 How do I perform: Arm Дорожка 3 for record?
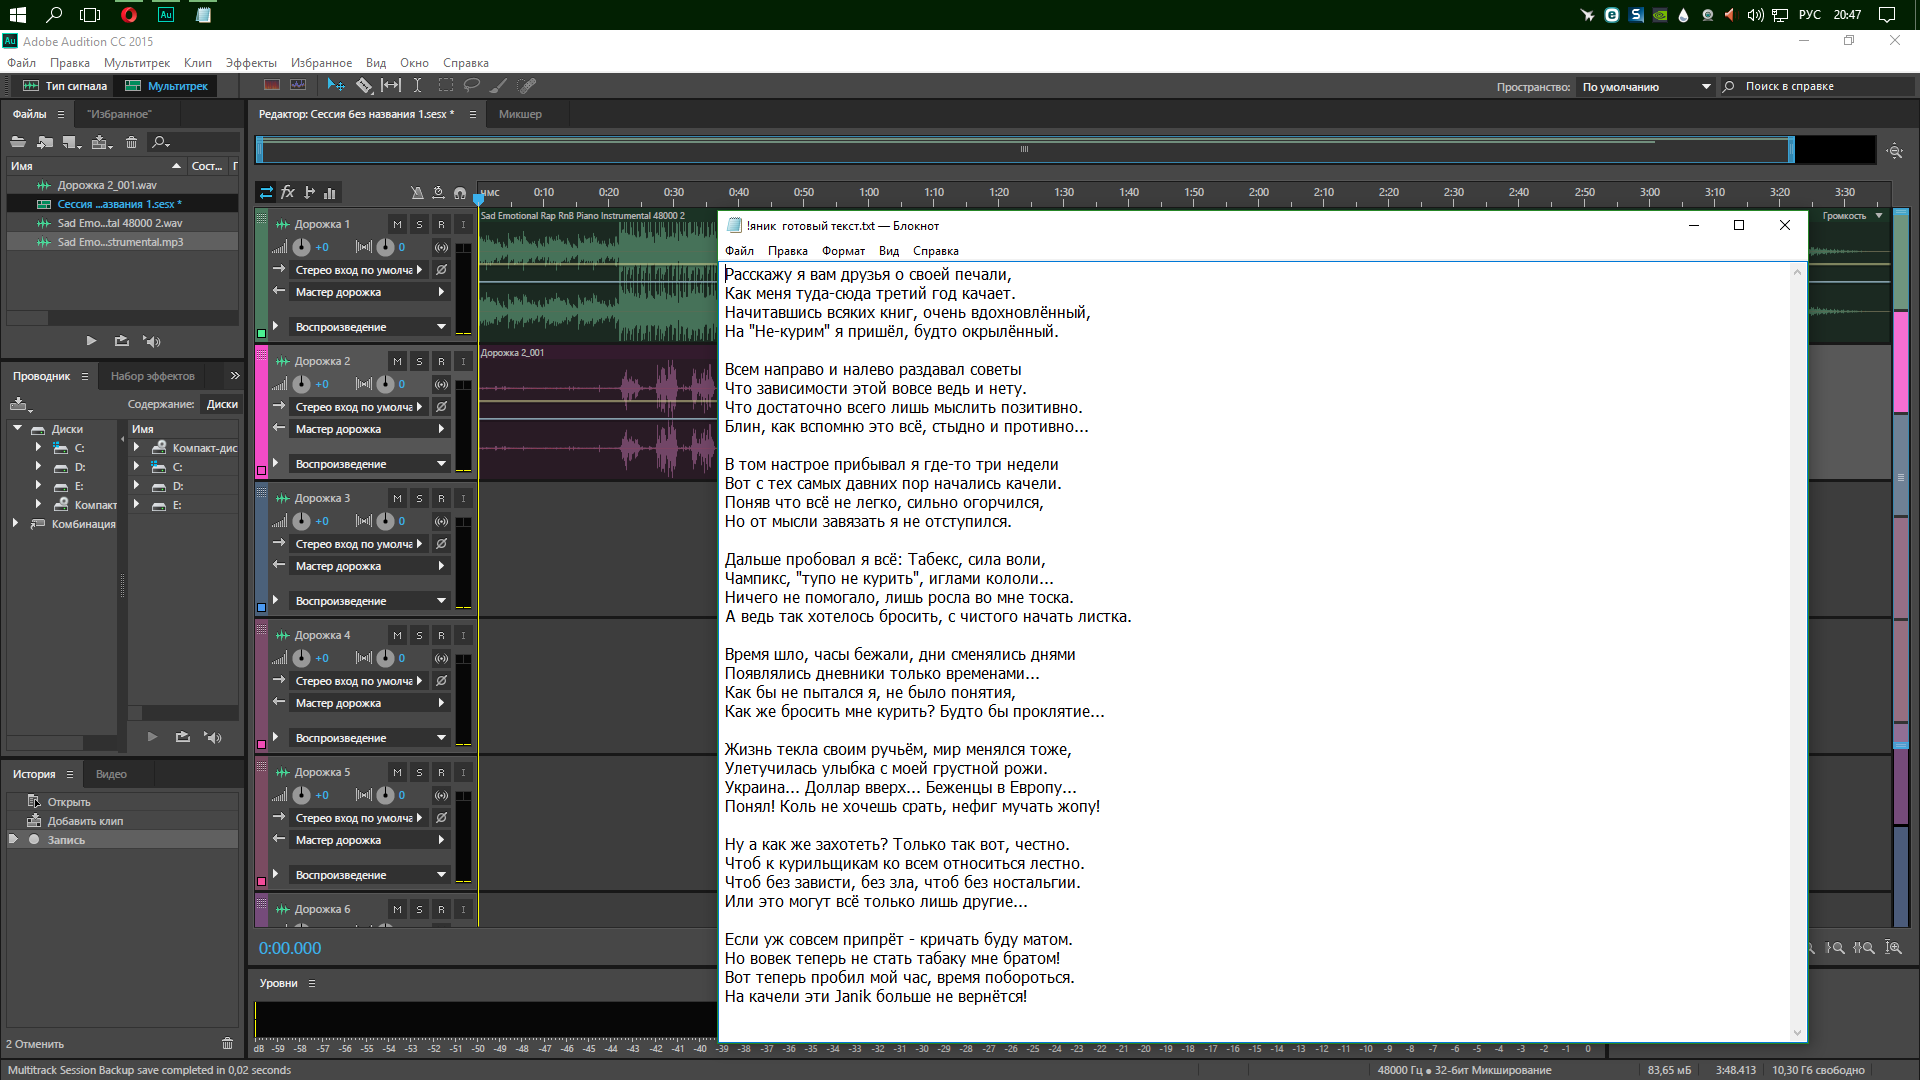pyautogui.click(x=441, y=498)
